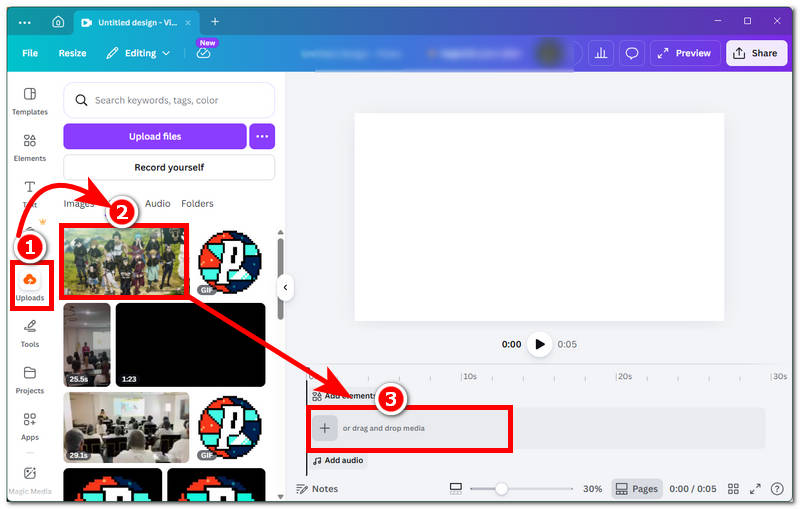Toggle grid view of pages

click(733, 489)
